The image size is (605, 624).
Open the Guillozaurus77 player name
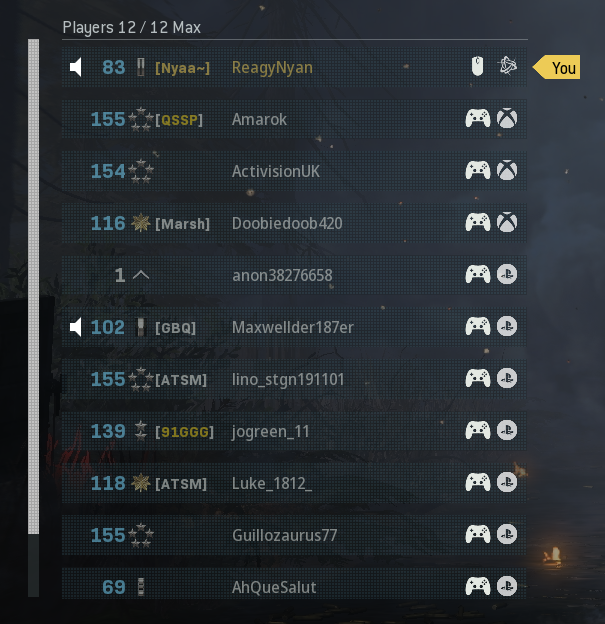coord(285,535)
